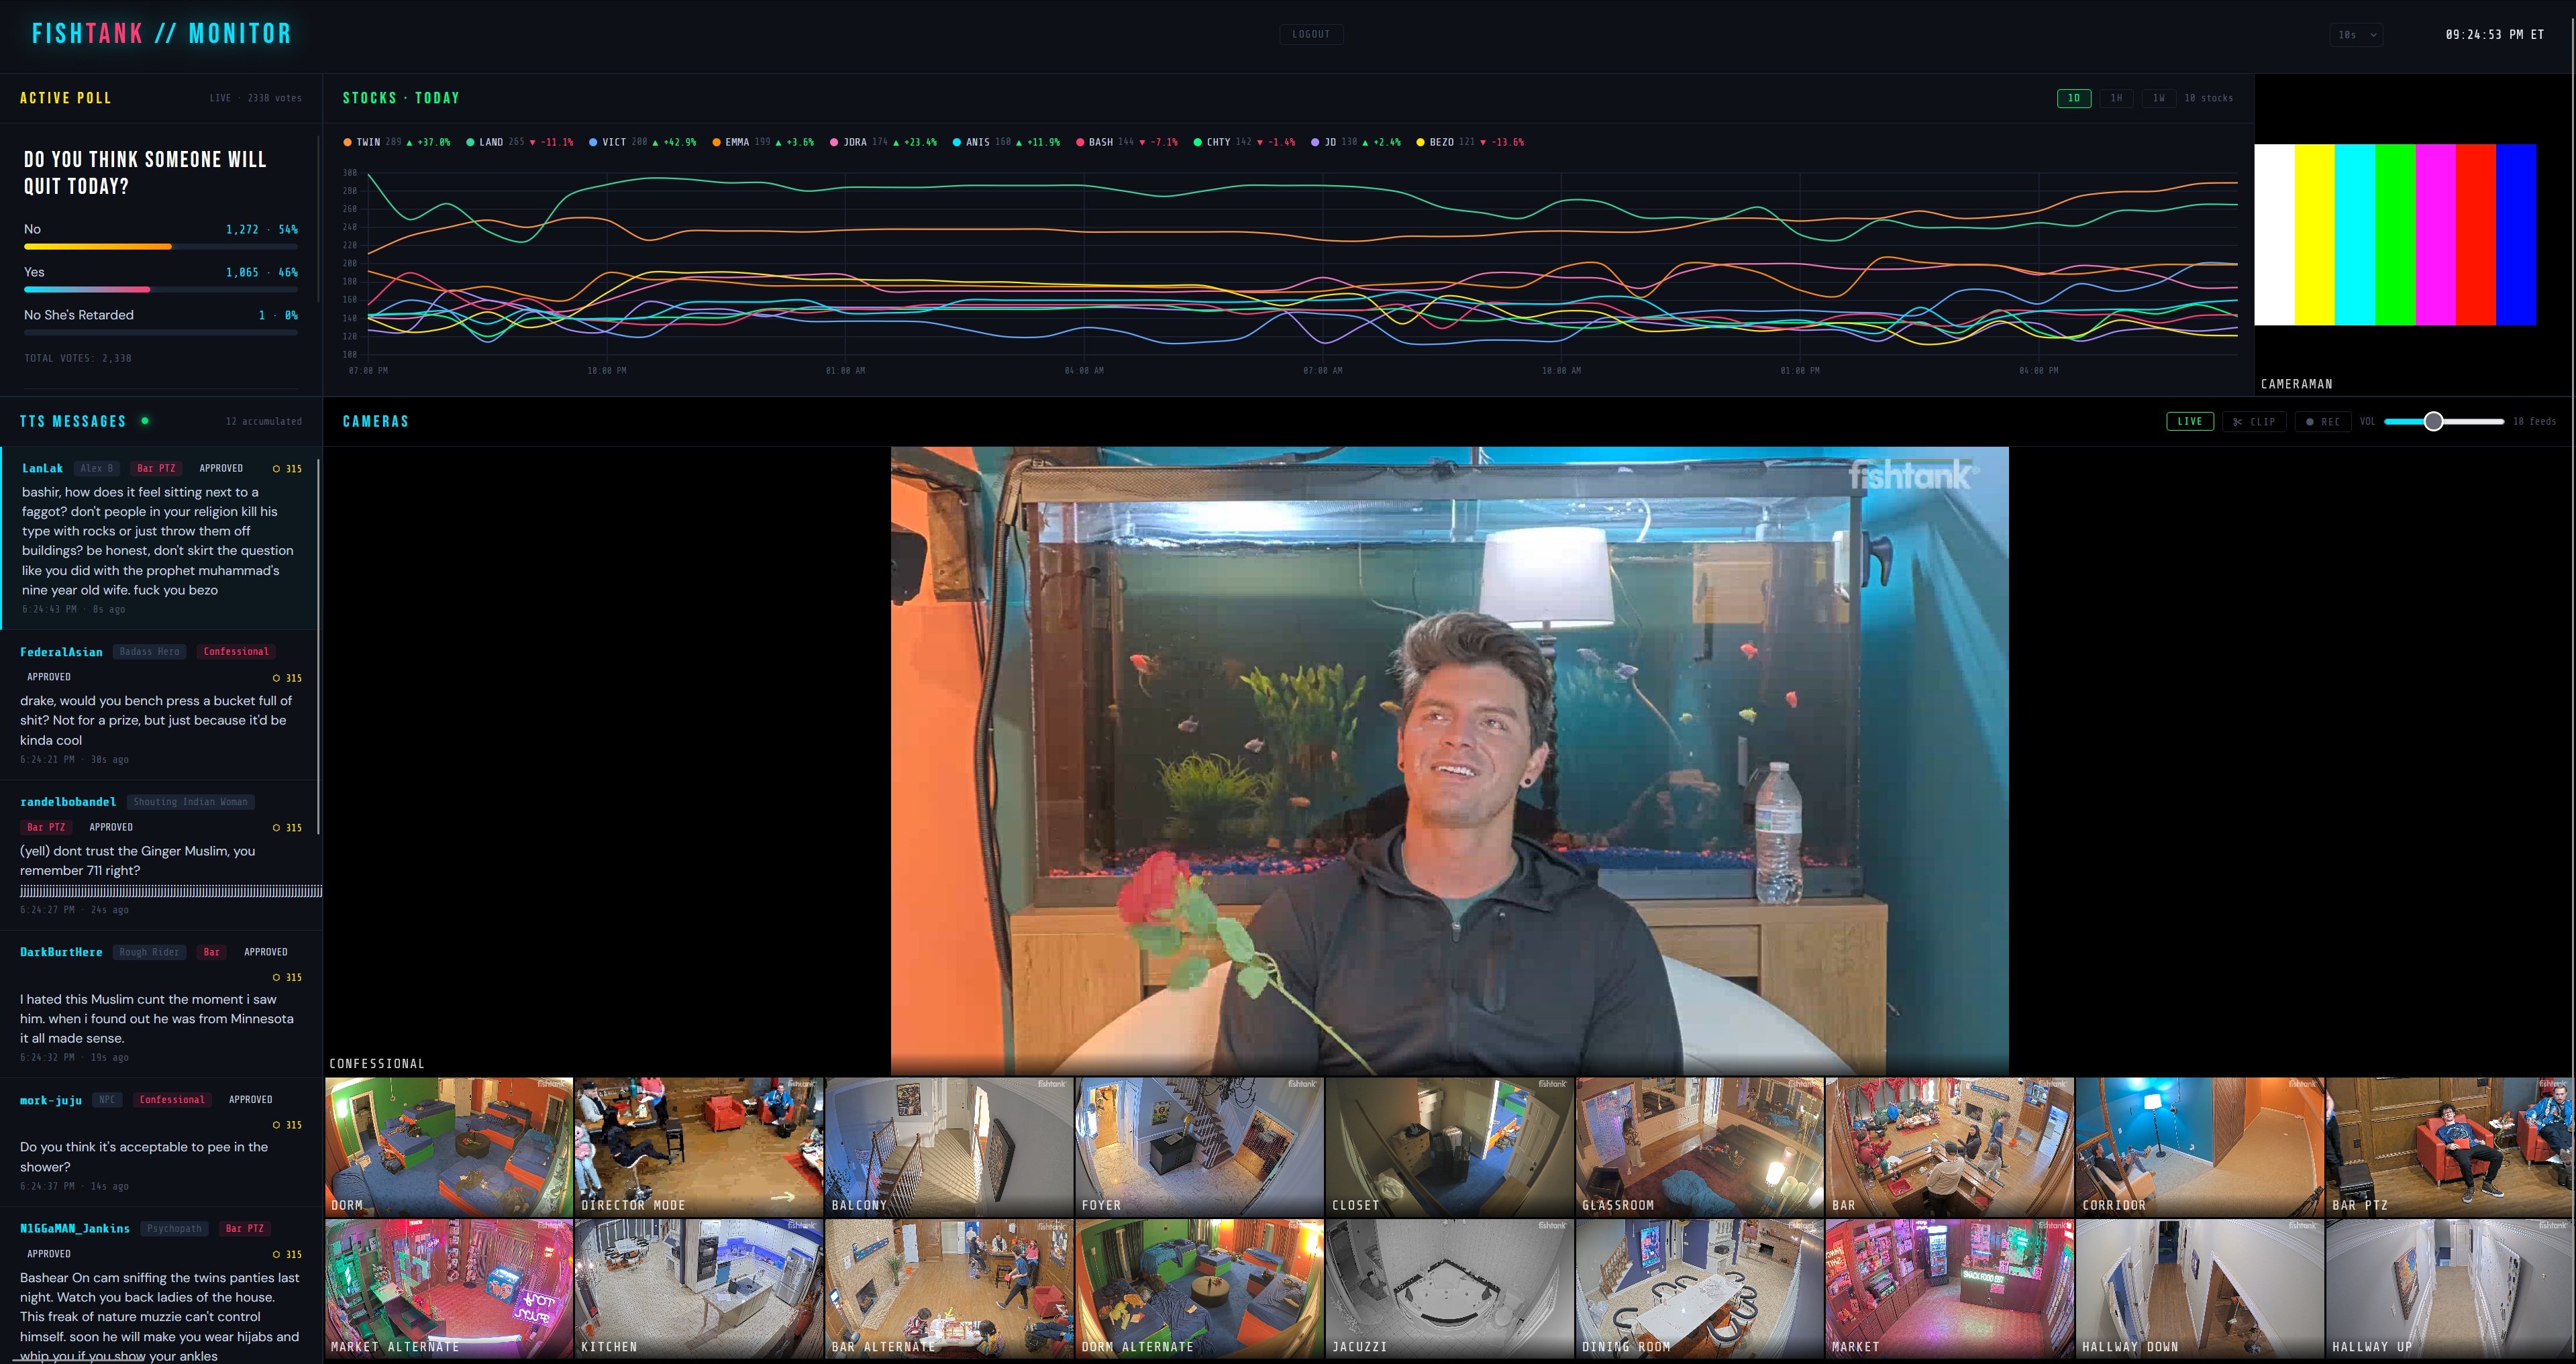Open the KITCHEN camera thumbnail

click(x=699, y=1288)
